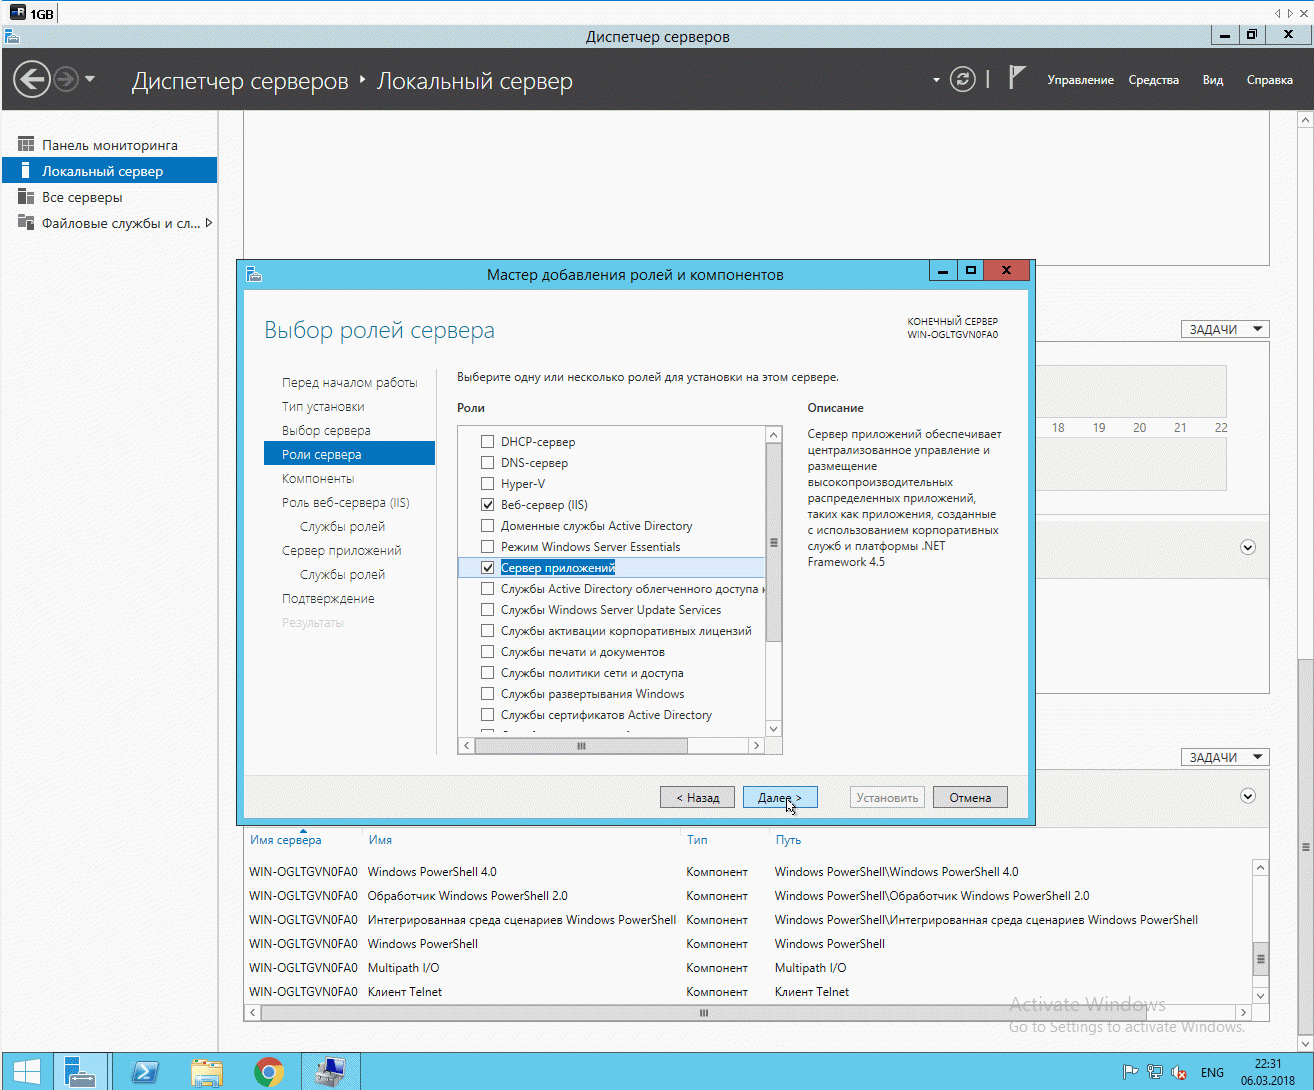1314x1090 pixels.
Task: Click the scroll-down arrow of the components table
Action: (x=1260, y=996)
